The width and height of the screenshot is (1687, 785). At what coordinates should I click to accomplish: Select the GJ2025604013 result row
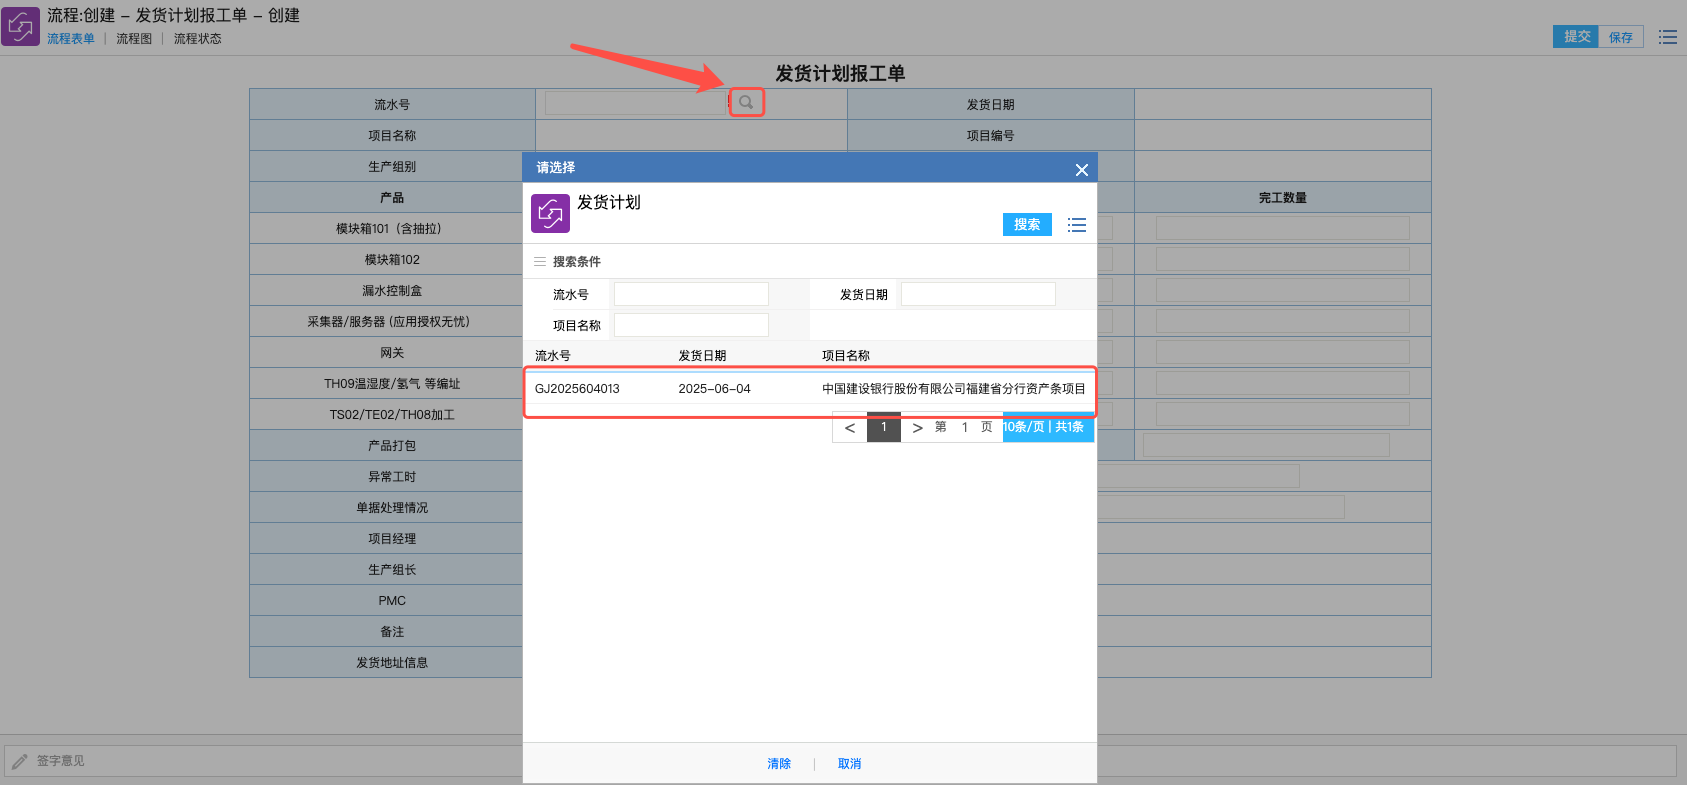point(809,389)
